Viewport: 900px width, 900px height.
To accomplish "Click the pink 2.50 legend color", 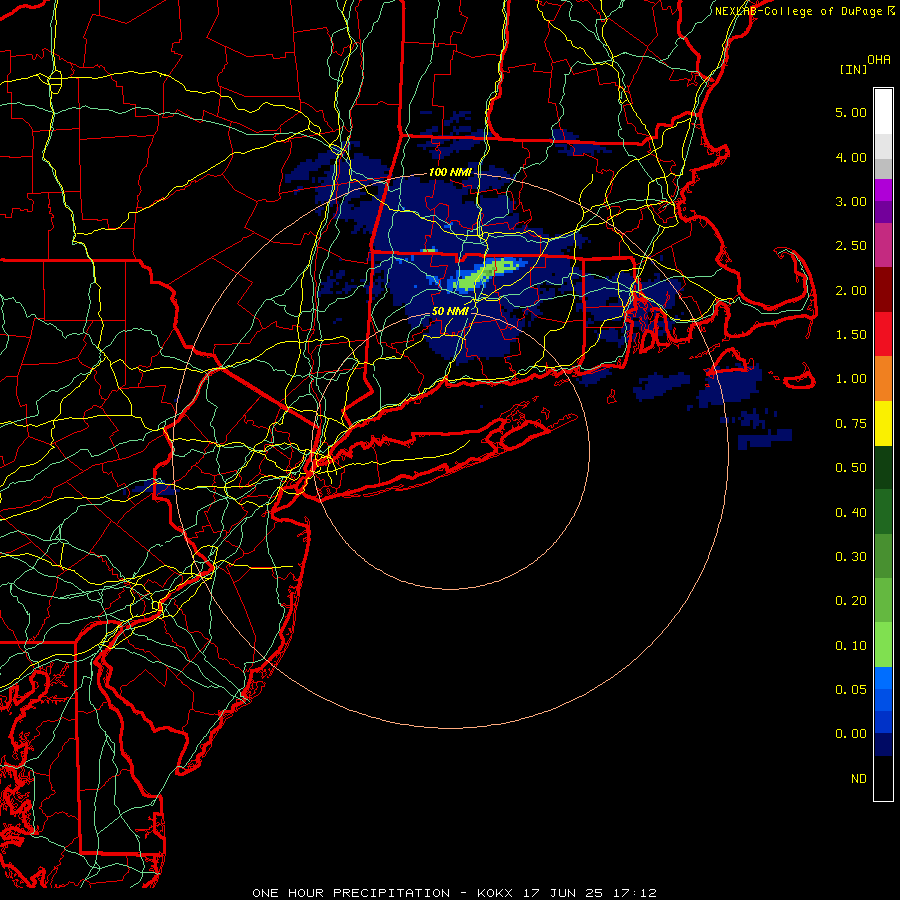I will coord(883,245).
